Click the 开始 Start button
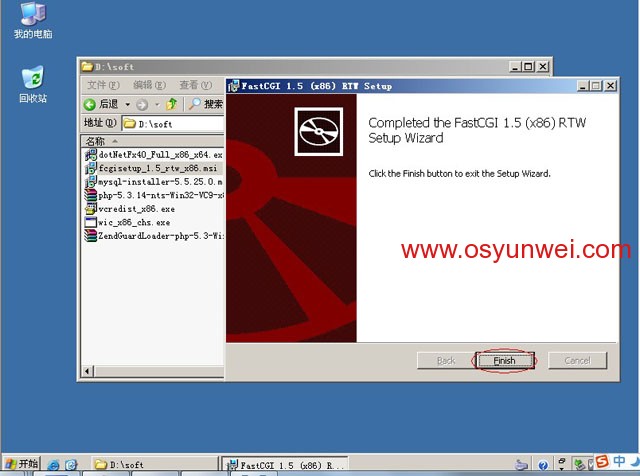Screen dimensions: 640x476 21,464
